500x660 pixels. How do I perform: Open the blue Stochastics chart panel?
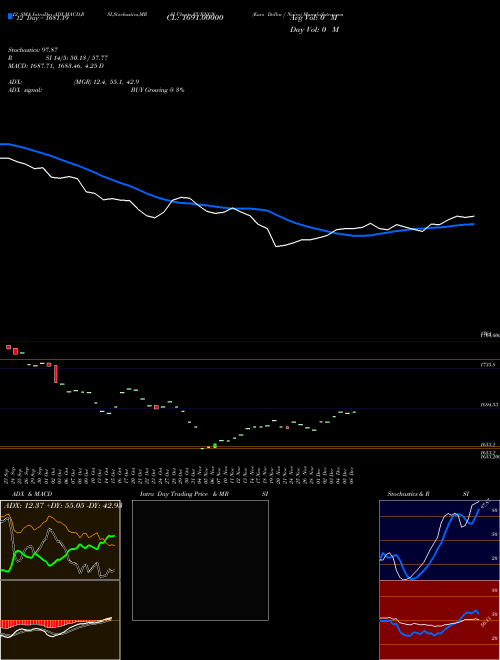(439, 540)
